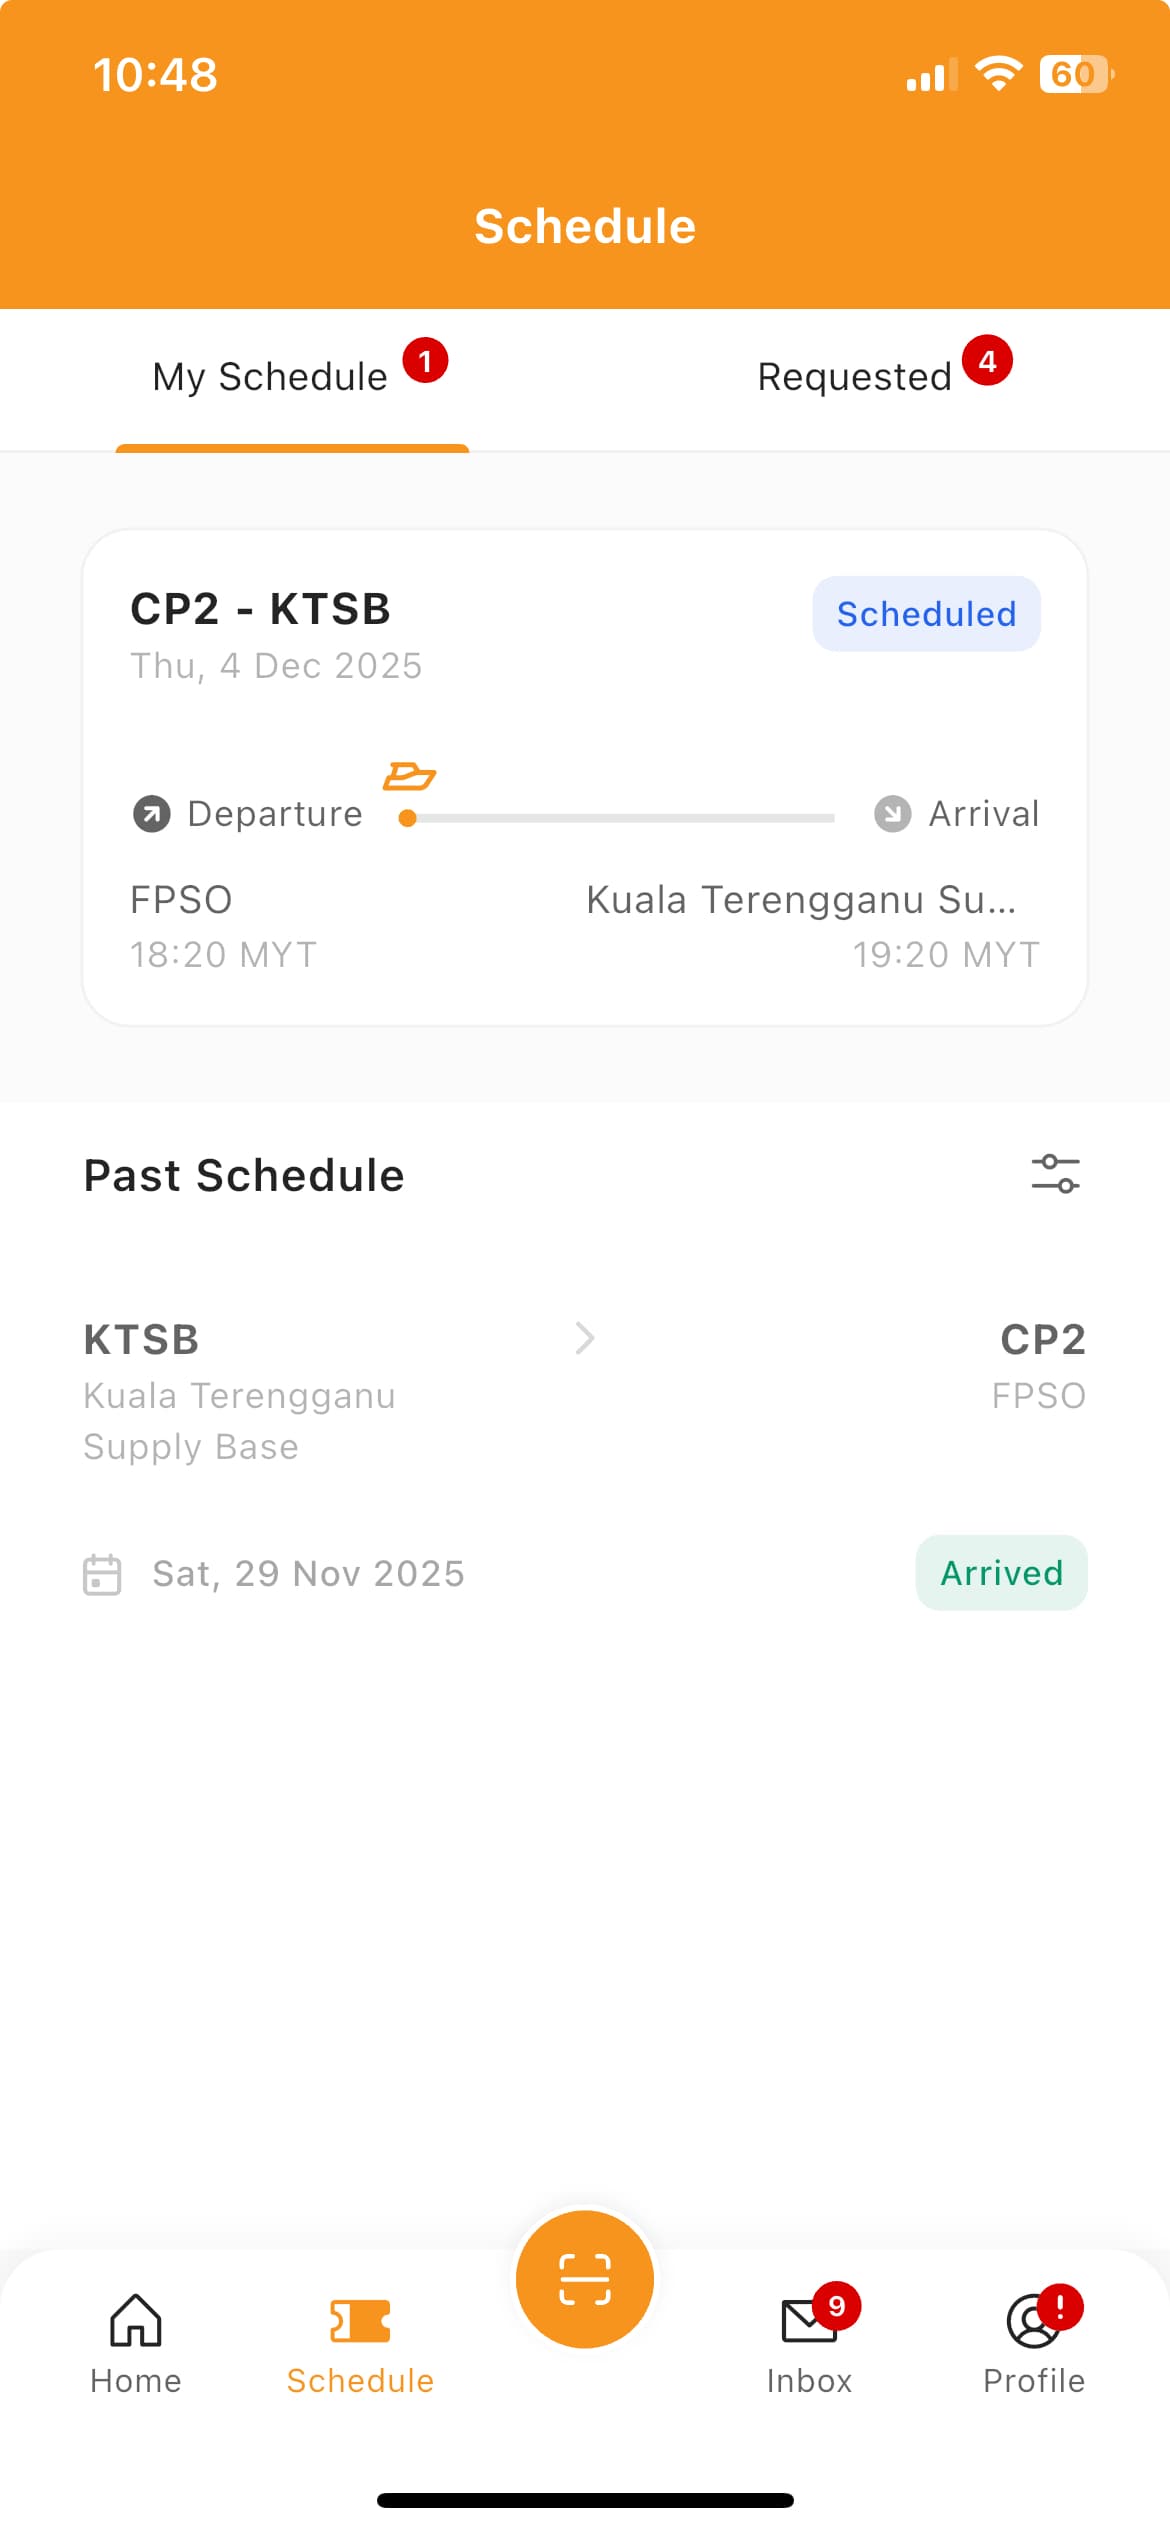Tap the orange QR scan button
Viewport: 1170px width, 2532px height.
(x=585, y=2279)
